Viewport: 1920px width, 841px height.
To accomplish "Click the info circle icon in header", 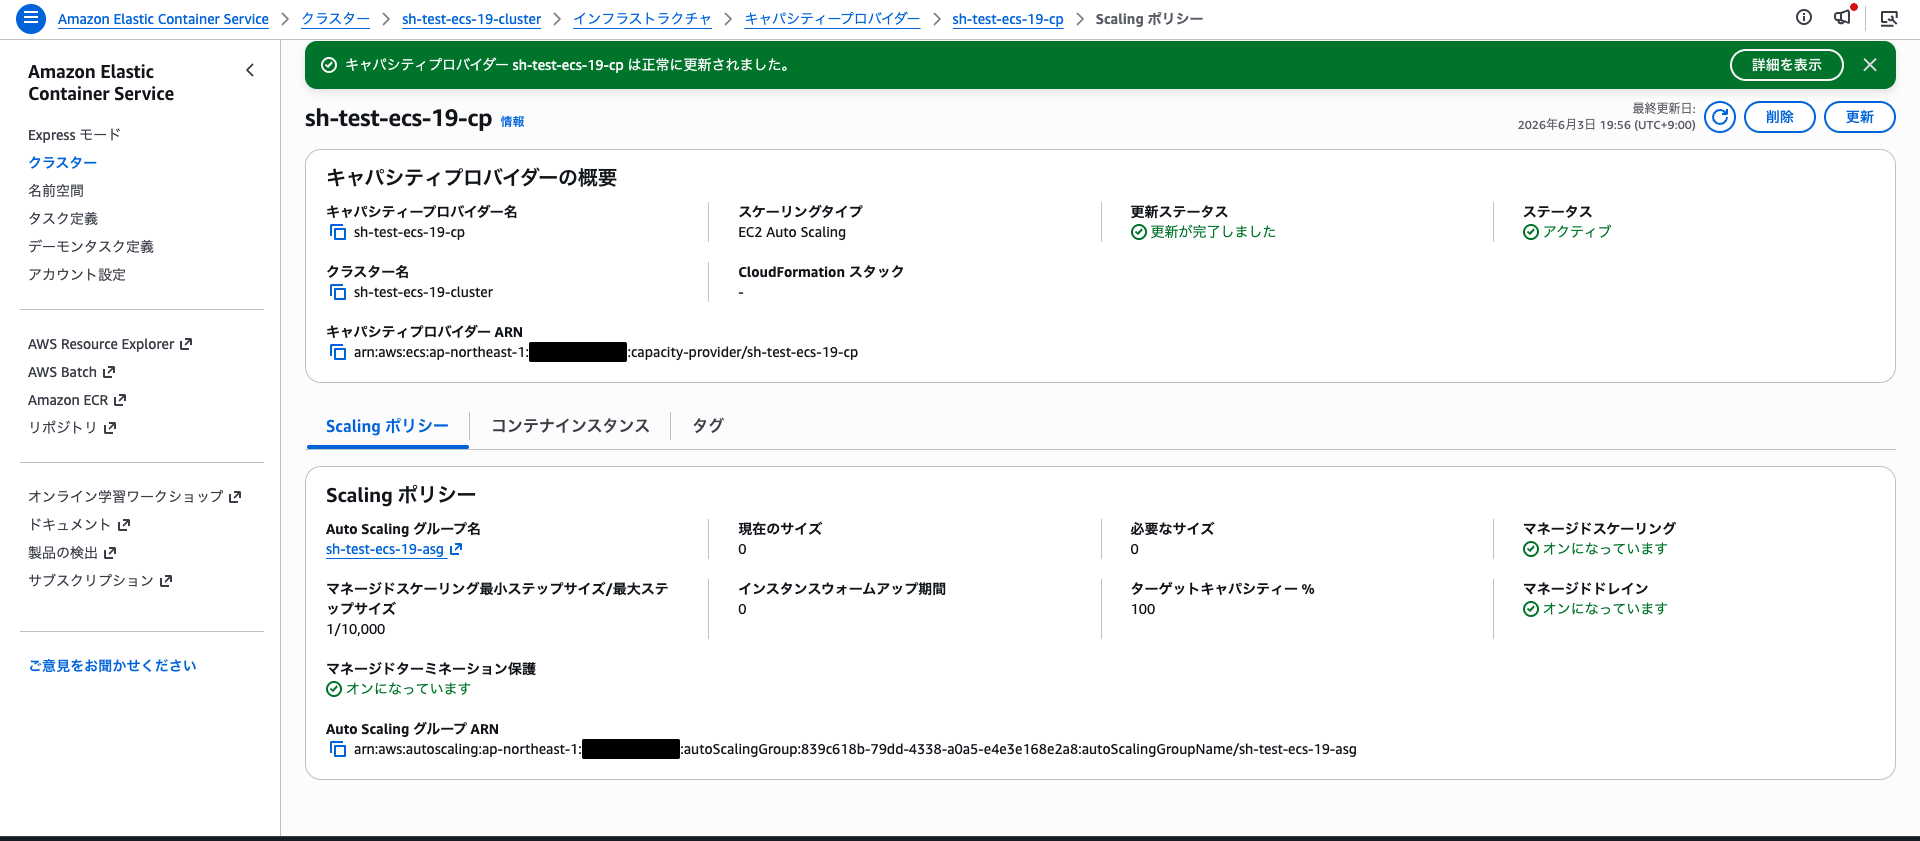I will click(1804, 17).
